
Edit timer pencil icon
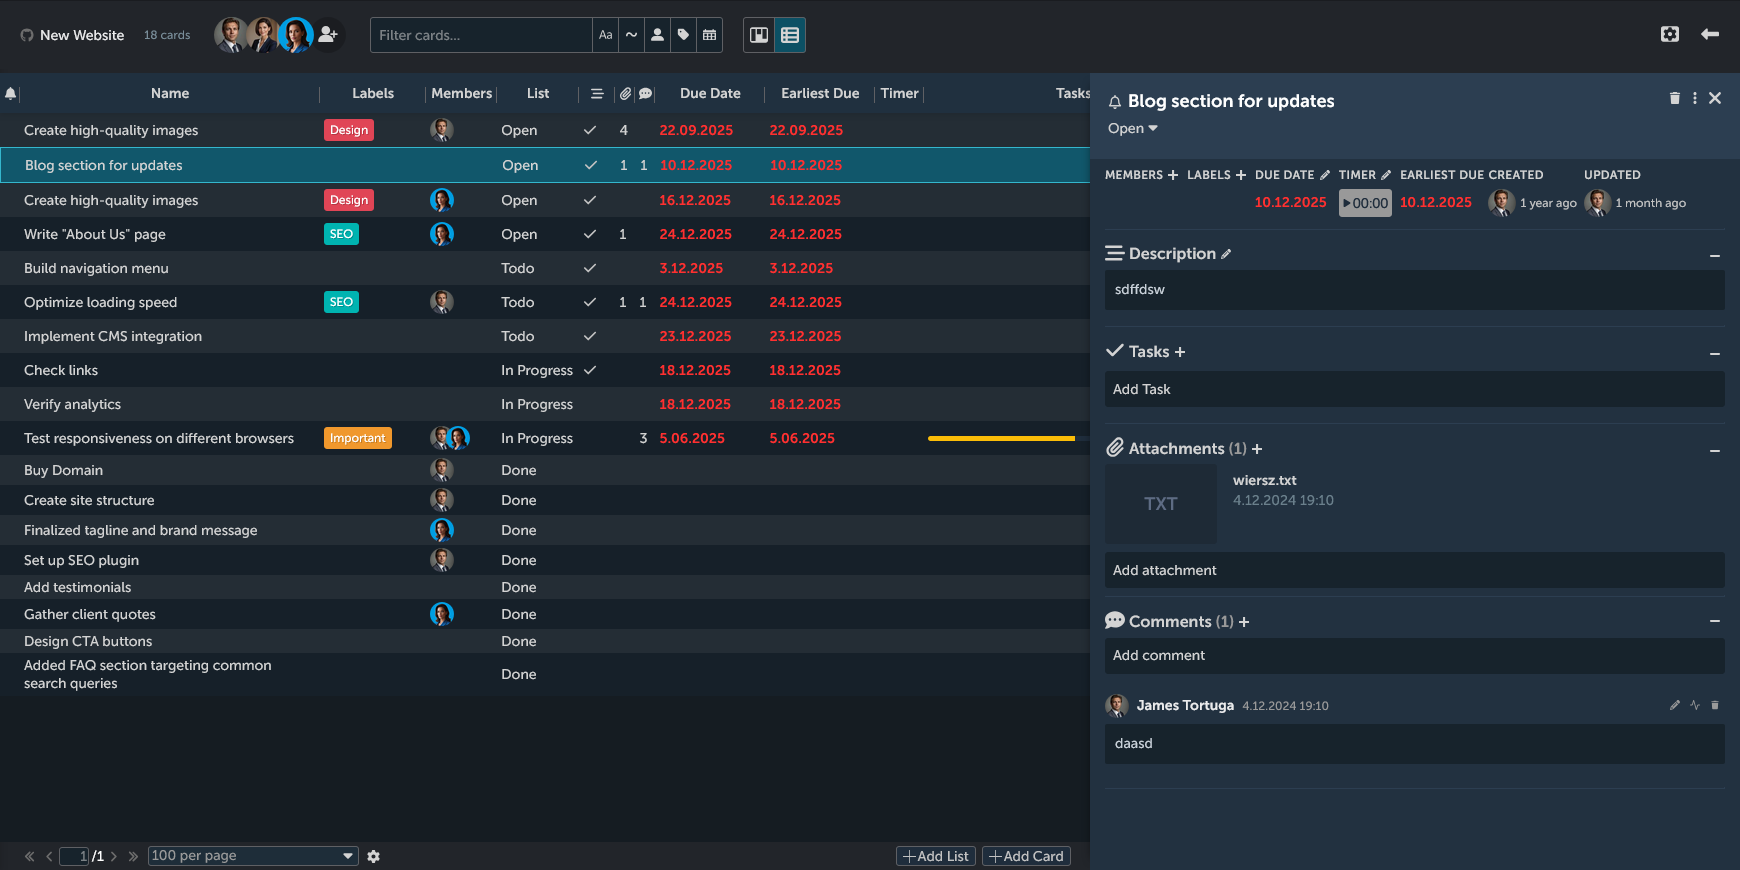pyautogui.click(x=1386, y=175)
